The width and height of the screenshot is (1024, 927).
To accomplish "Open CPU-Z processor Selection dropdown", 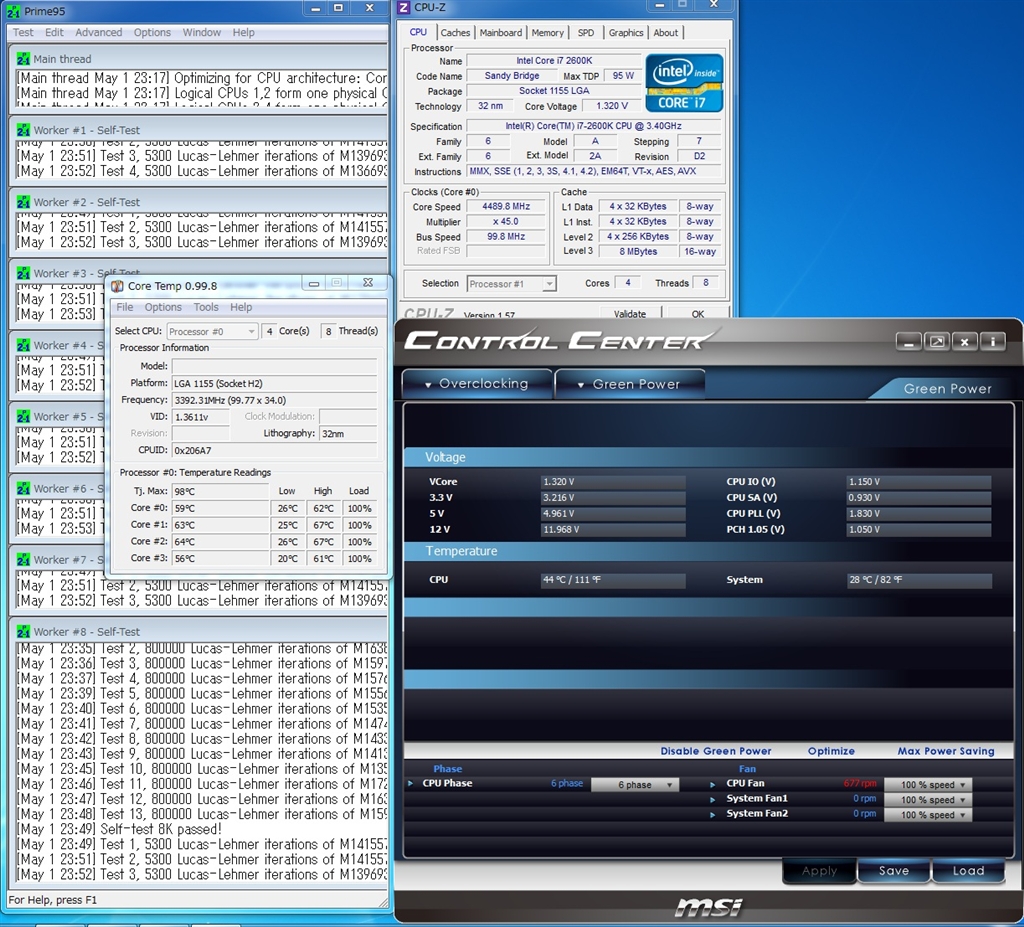I will click(x=511, y=284).
